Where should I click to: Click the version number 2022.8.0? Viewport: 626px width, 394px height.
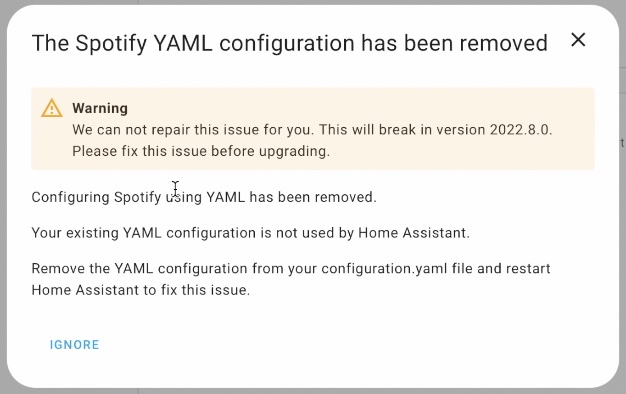pos(521,130)
